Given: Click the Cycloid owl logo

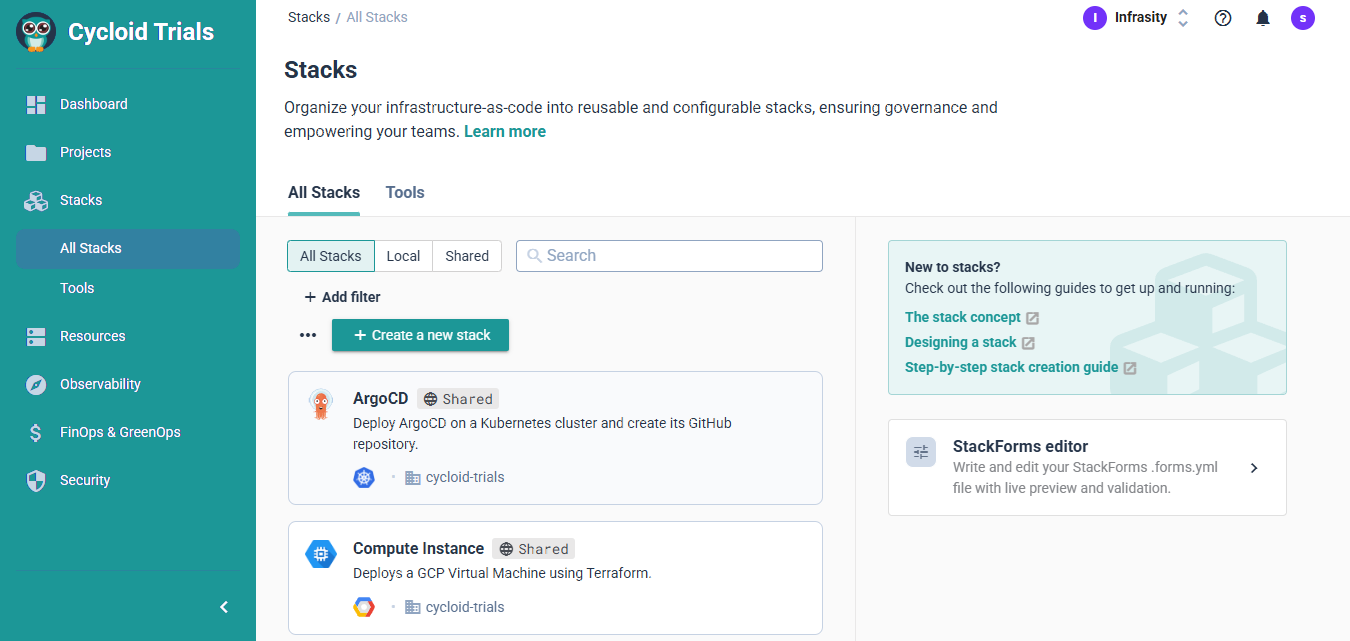Looking at the screenshot, I should (36, 32).
